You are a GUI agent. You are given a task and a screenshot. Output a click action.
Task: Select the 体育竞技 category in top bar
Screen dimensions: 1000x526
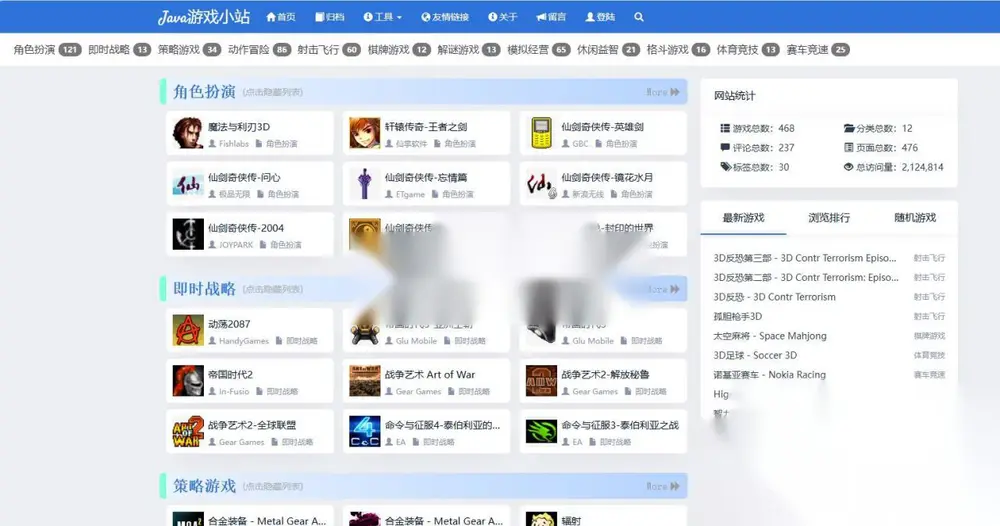click(748, 50)
